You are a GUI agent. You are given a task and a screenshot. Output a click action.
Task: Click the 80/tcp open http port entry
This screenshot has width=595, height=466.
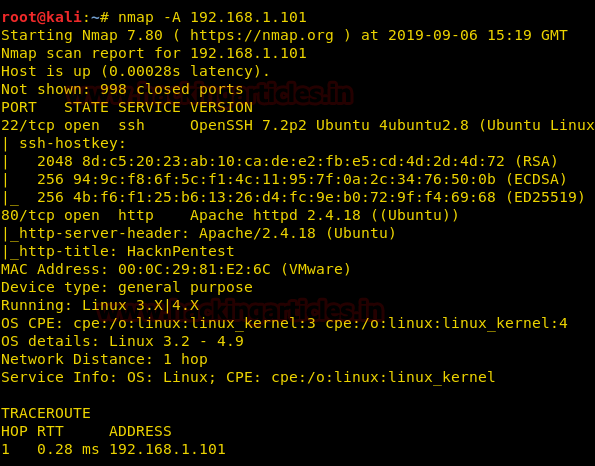click(77, 216)
